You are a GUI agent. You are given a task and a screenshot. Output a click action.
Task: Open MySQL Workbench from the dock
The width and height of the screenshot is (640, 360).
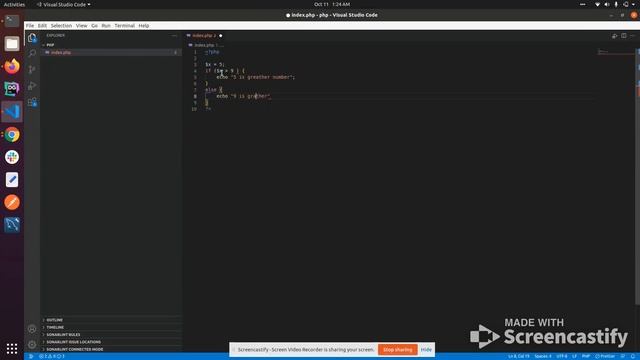click(12, 224)
